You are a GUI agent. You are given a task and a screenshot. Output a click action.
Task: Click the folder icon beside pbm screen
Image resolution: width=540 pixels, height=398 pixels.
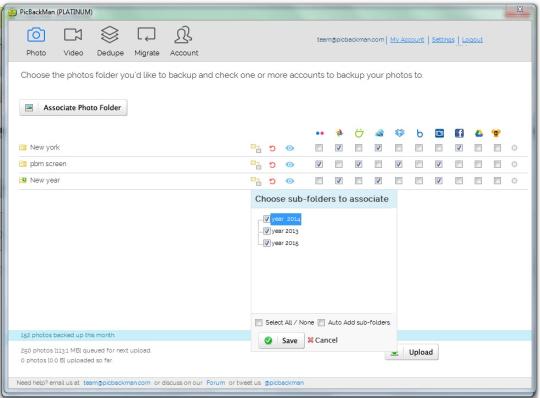pyautogui.click(x=23, y=164)
